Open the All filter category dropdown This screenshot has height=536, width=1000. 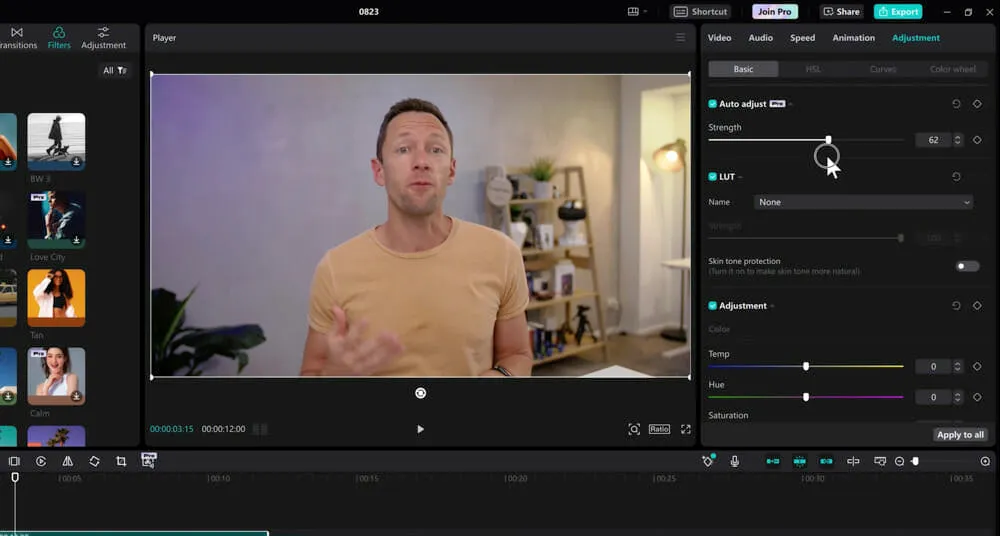pyautogui.click(x=114, y=71)
